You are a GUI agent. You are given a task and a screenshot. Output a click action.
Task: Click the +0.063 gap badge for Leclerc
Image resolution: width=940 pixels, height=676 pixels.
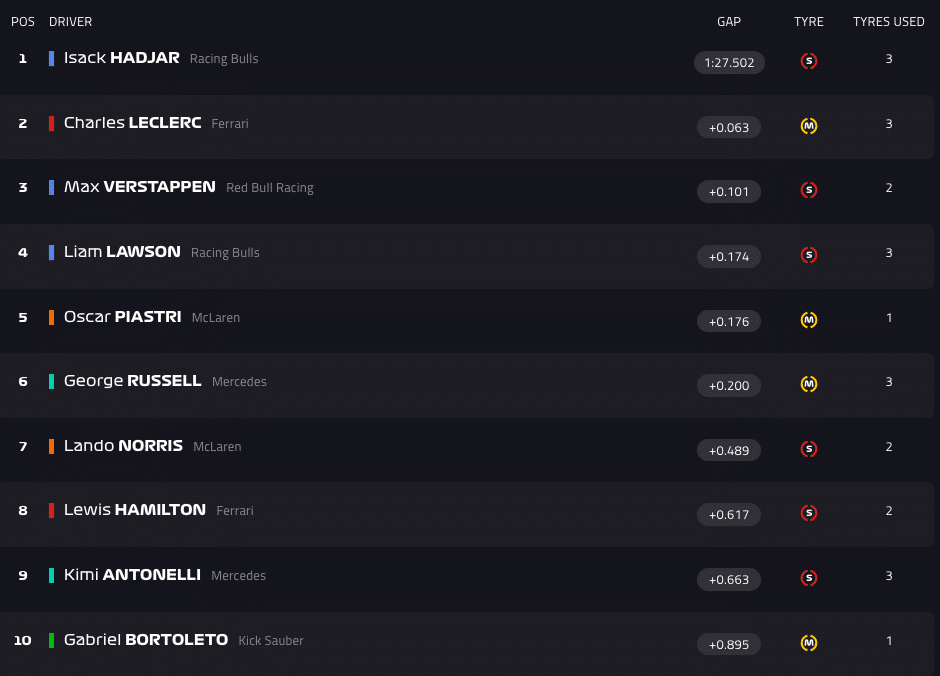click(729, 127)
